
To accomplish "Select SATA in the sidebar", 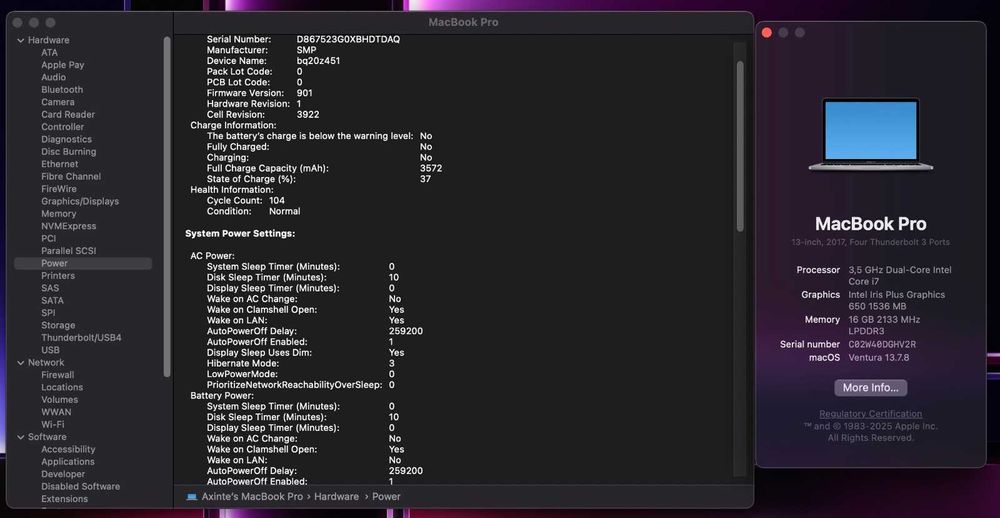I will pyautogui.click(x=52, y=300).
